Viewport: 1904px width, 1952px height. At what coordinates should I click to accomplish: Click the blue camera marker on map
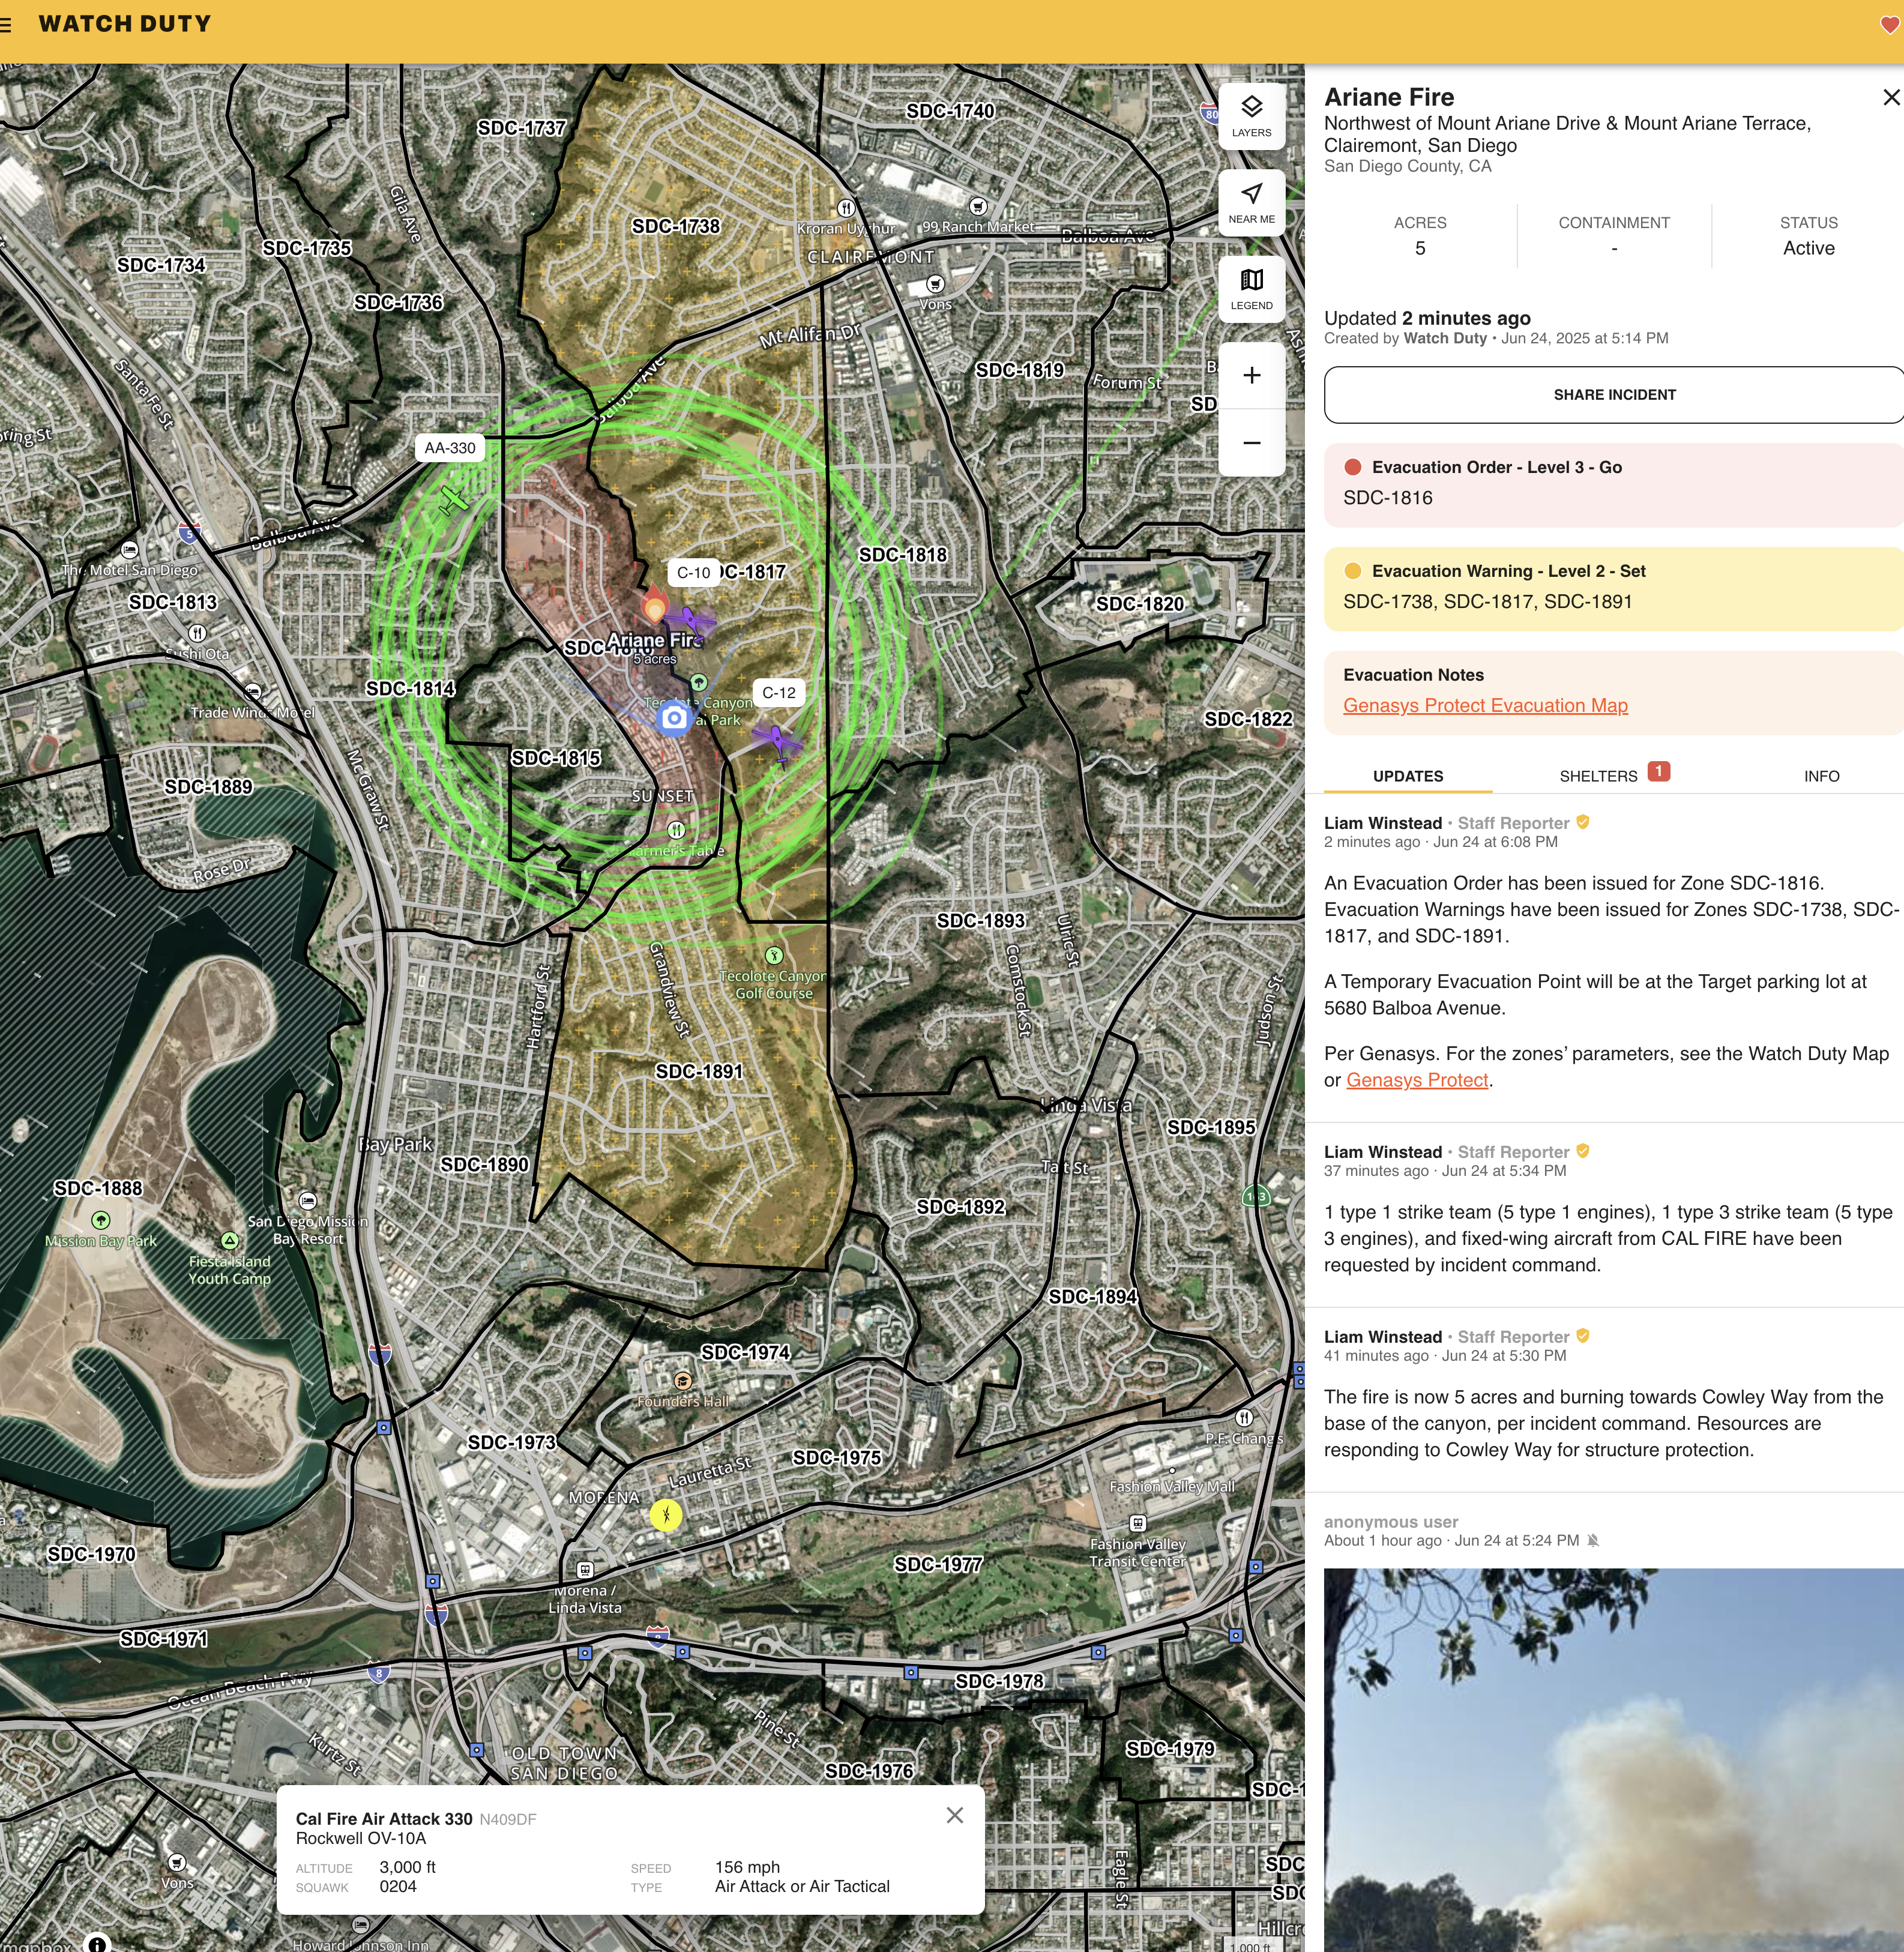click(x=674, y=718)
